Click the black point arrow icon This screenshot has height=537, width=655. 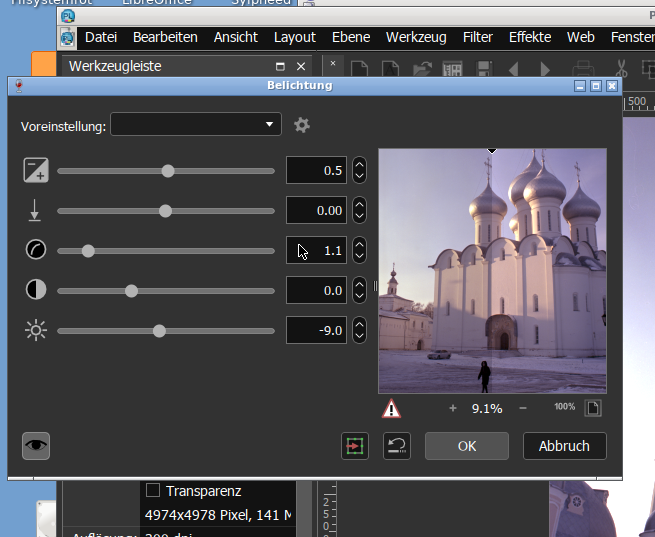(35, 210)
